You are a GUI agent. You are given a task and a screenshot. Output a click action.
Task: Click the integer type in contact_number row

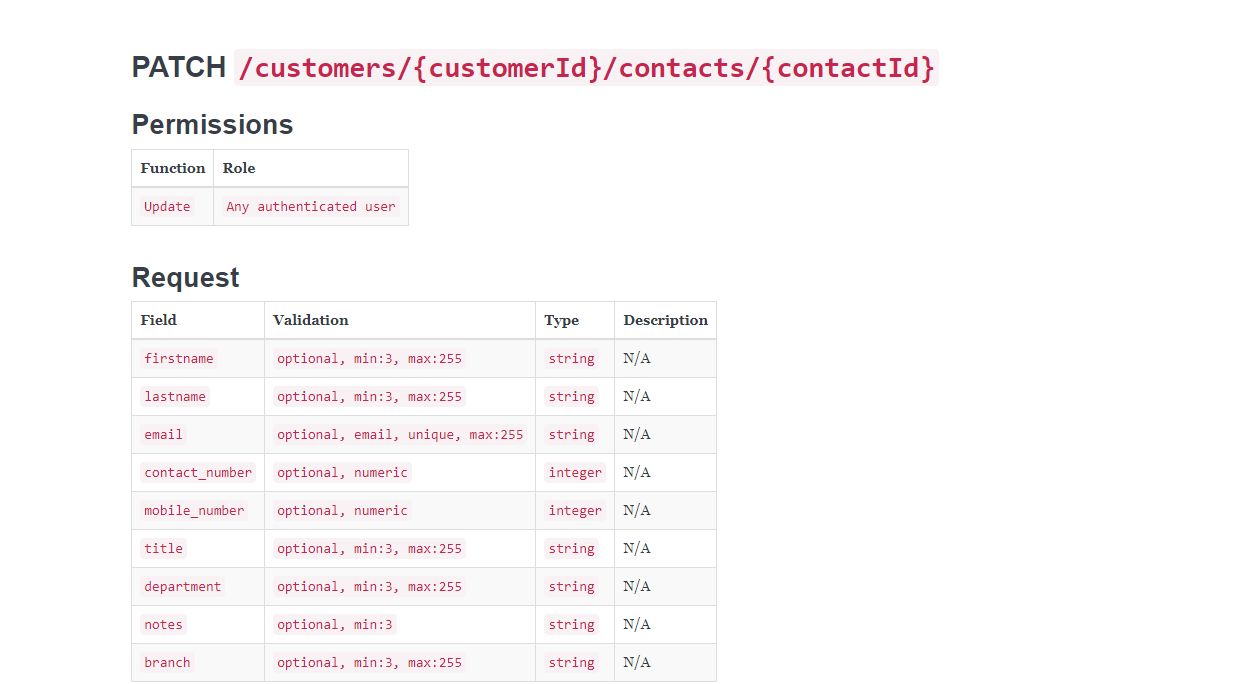pyautogui.click(x=575, y=473)
